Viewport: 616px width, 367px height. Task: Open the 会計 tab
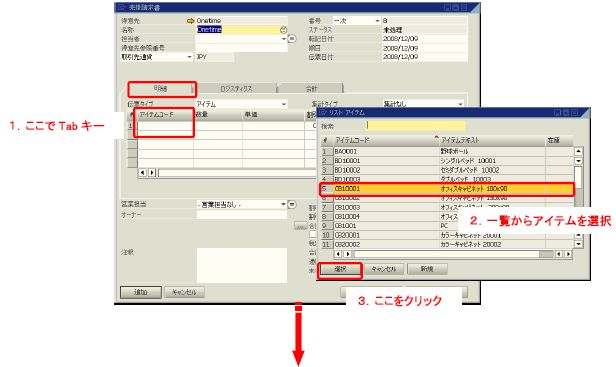(x=310, y=88)
